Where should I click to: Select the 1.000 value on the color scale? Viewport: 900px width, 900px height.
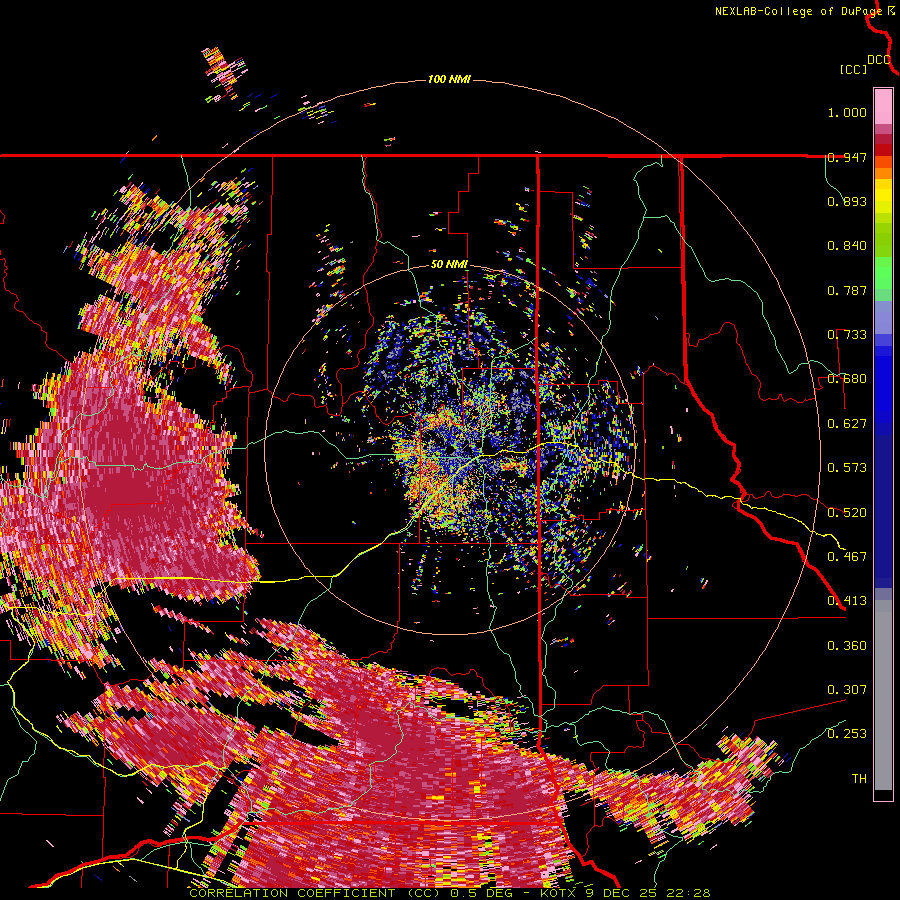pos(847,112)
